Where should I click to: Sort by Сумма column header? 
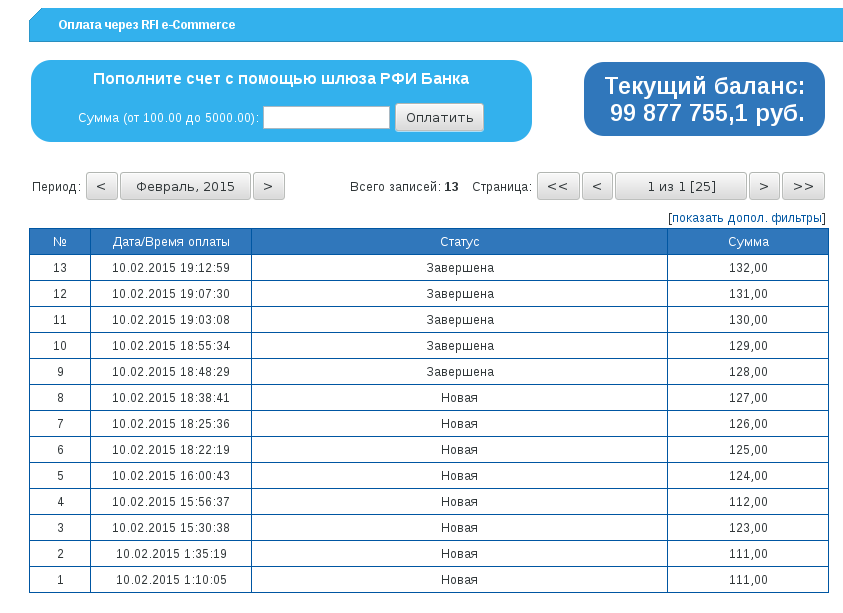[x=748, y=242]
